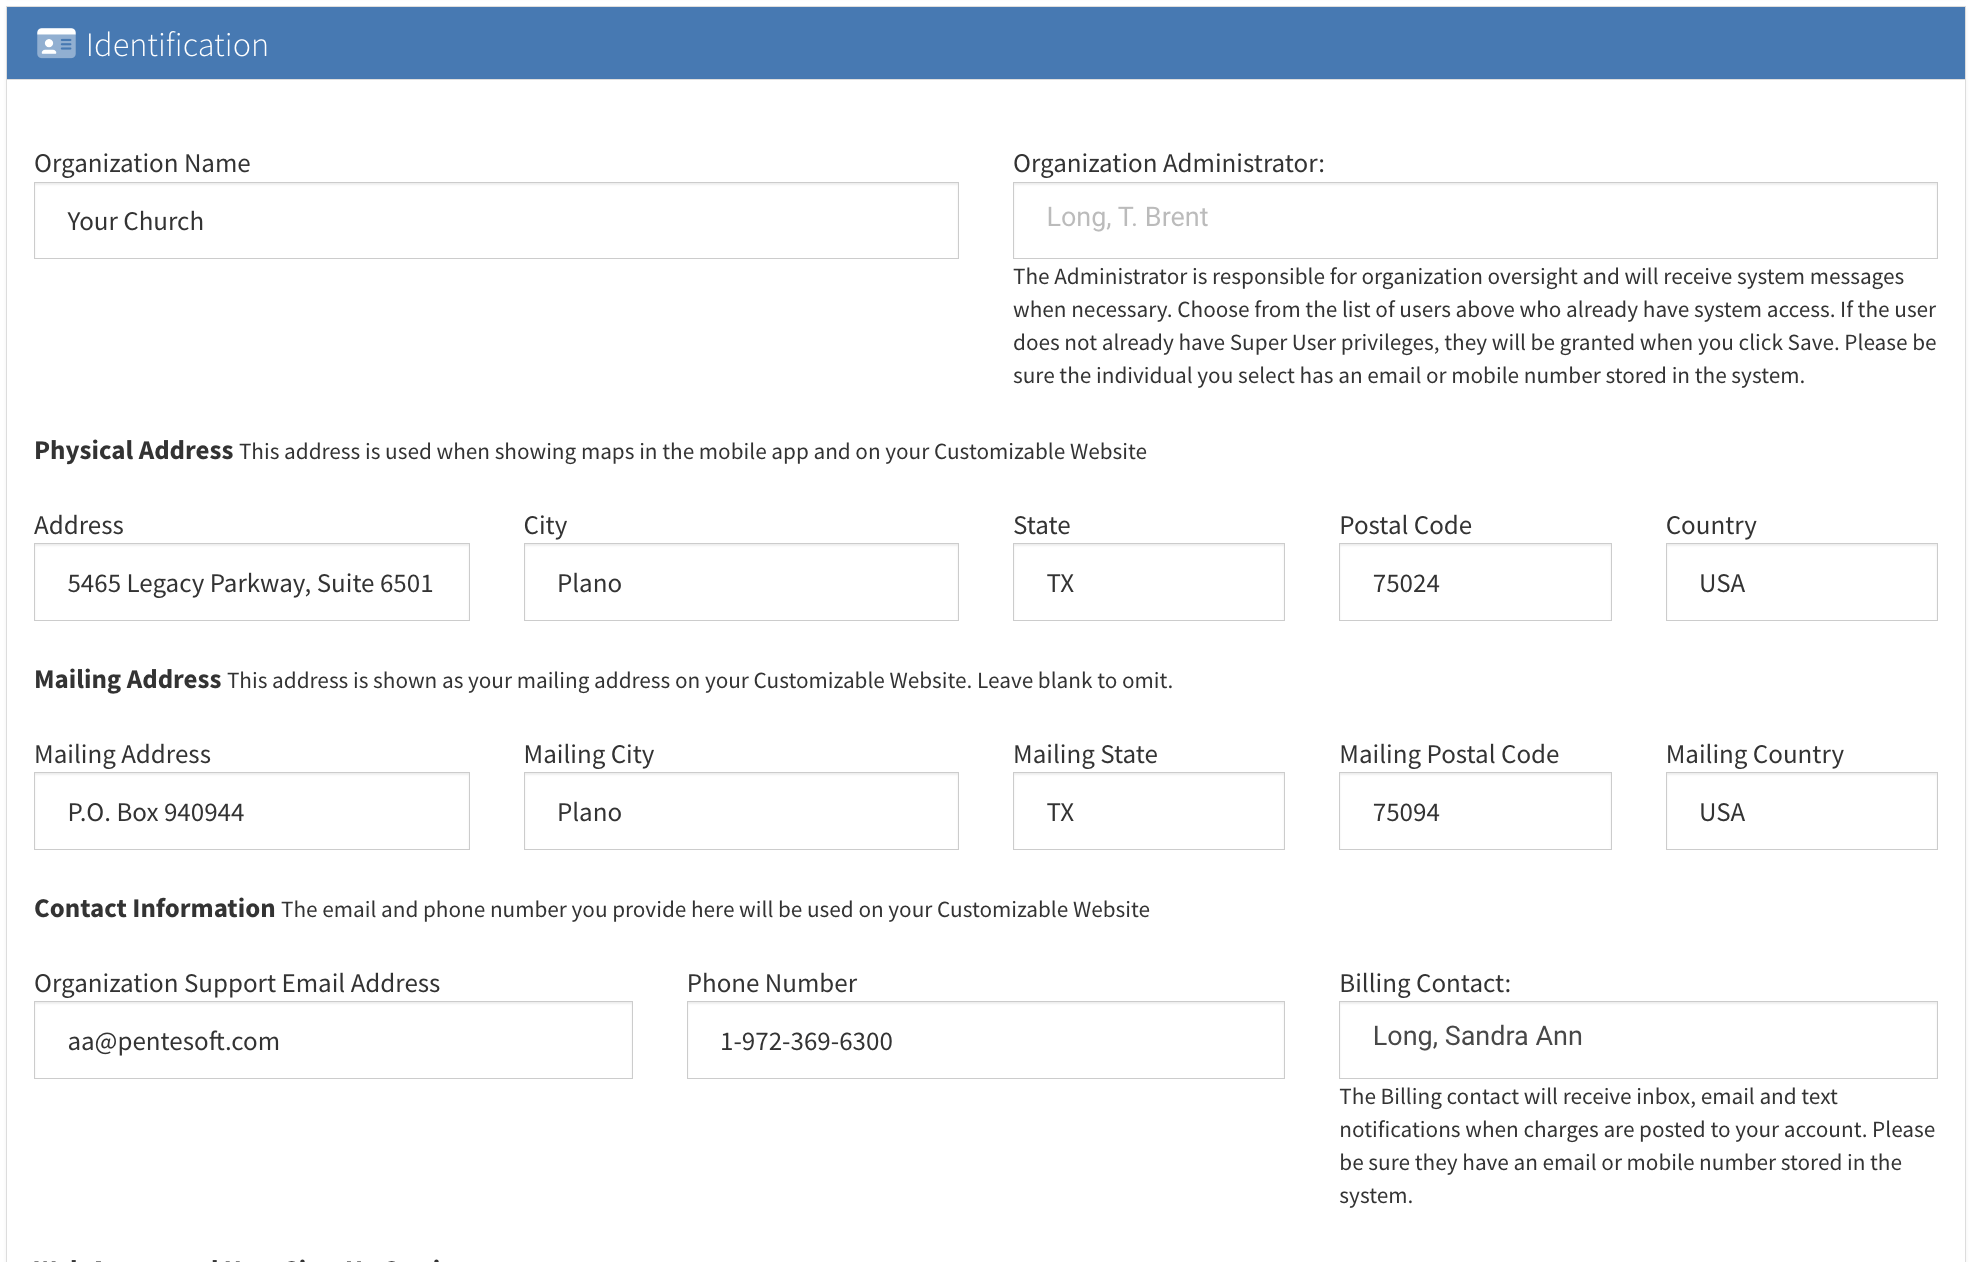Click the physical Postal Code 75024 field
This screenshot has height=1262, width=1982.
click(1474, 583)
